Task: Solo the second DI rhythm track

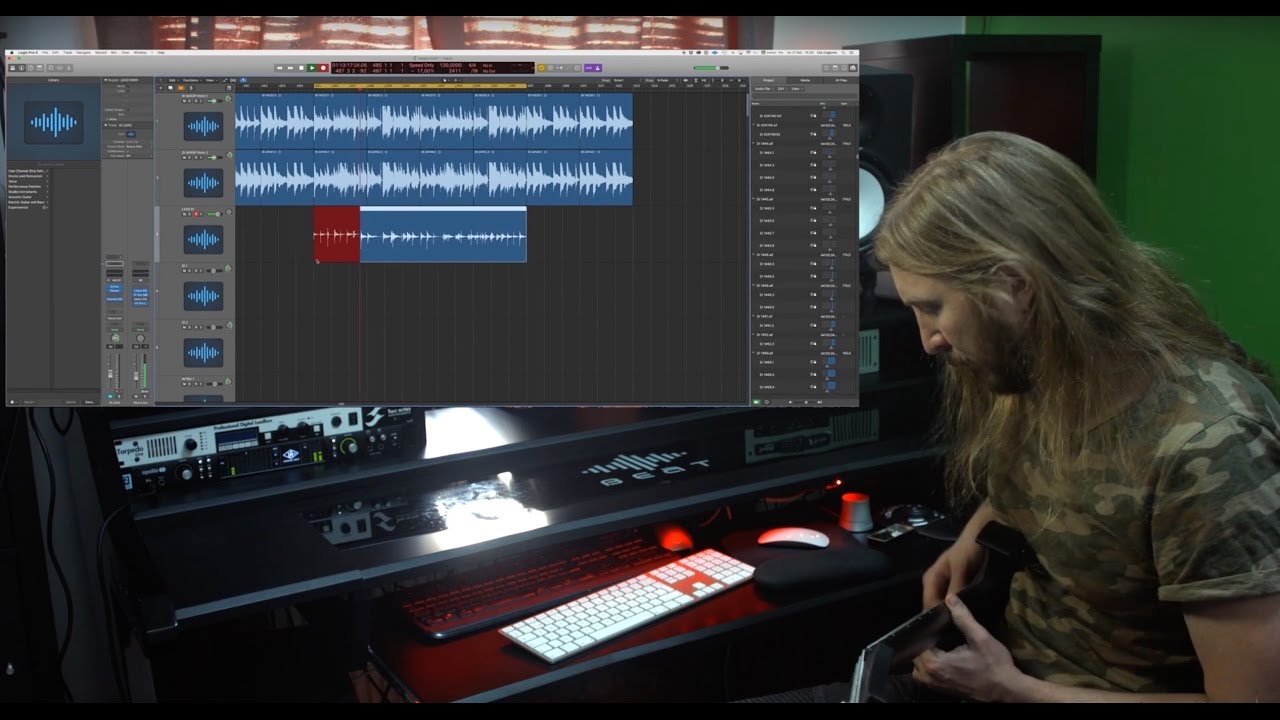Action: coord(189,157)
